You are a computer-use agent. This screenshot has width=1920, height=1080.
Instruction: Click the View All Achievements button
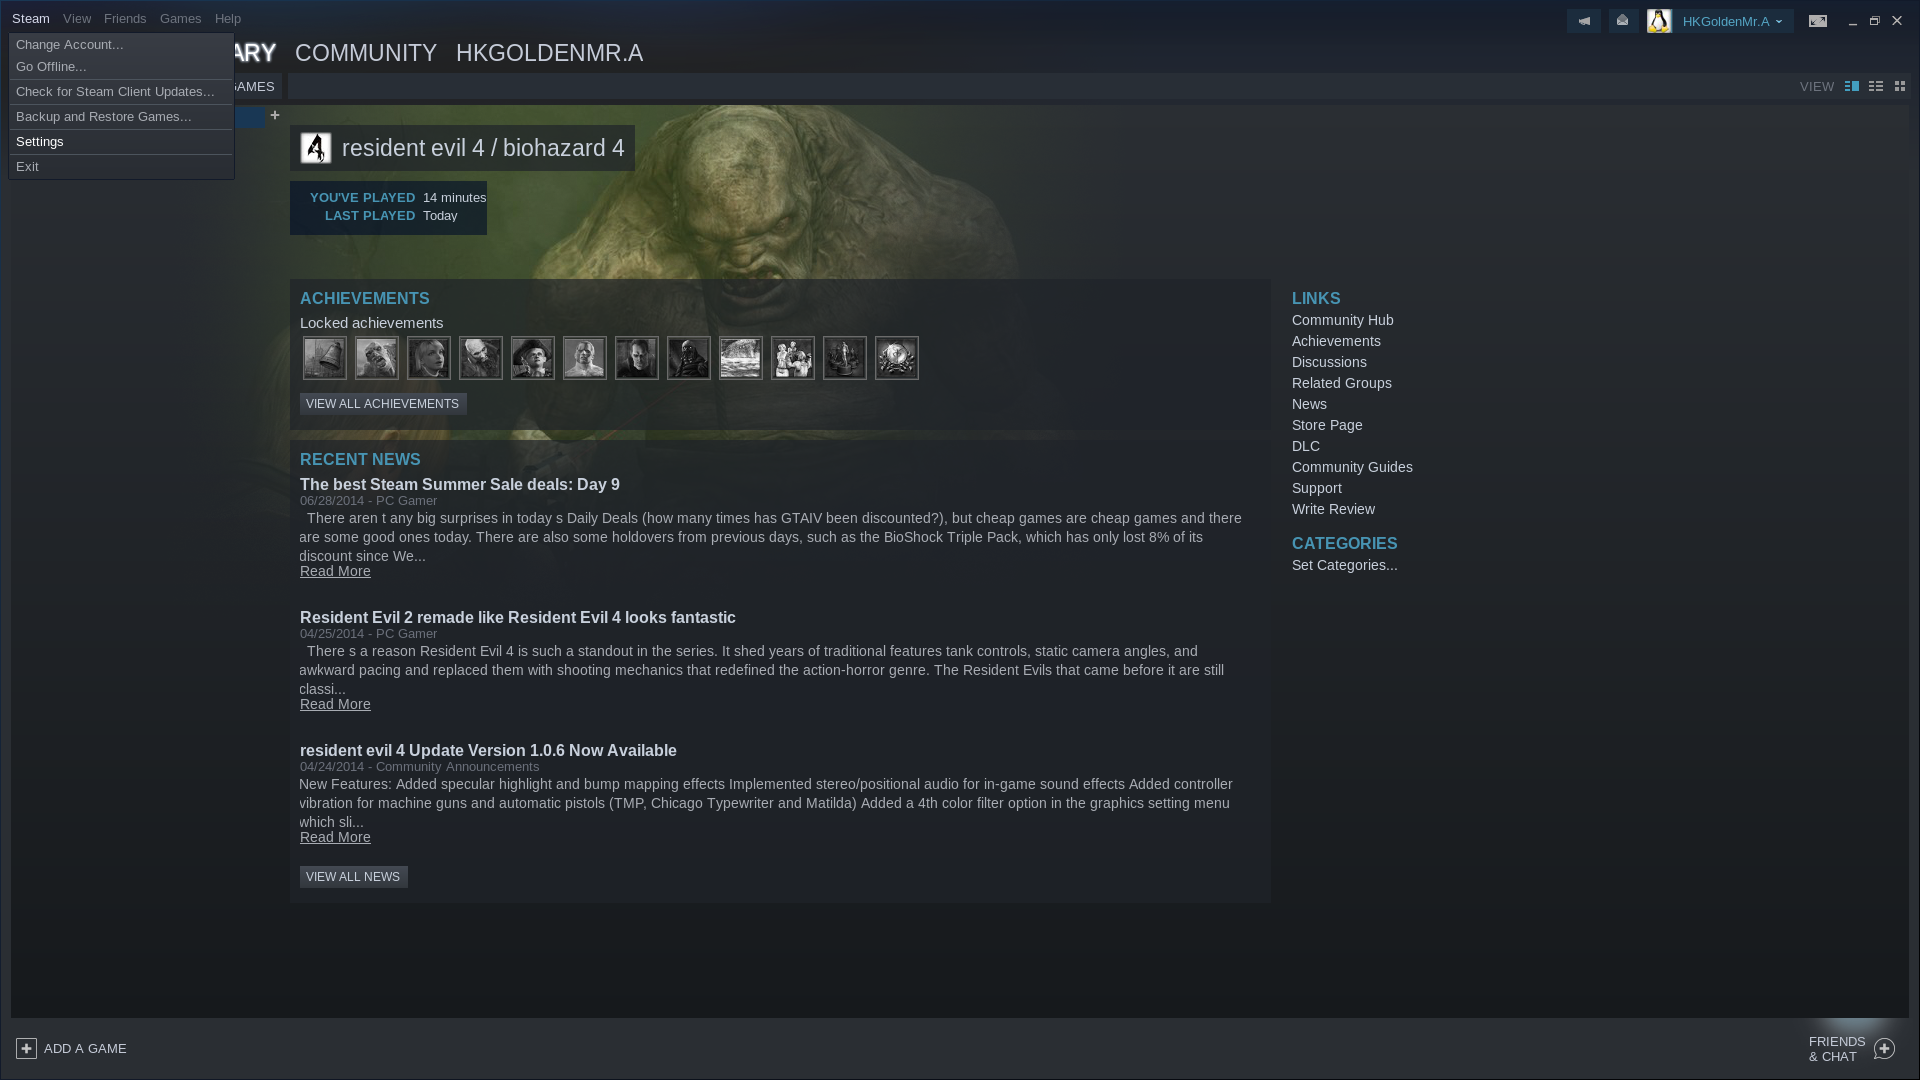383,404
